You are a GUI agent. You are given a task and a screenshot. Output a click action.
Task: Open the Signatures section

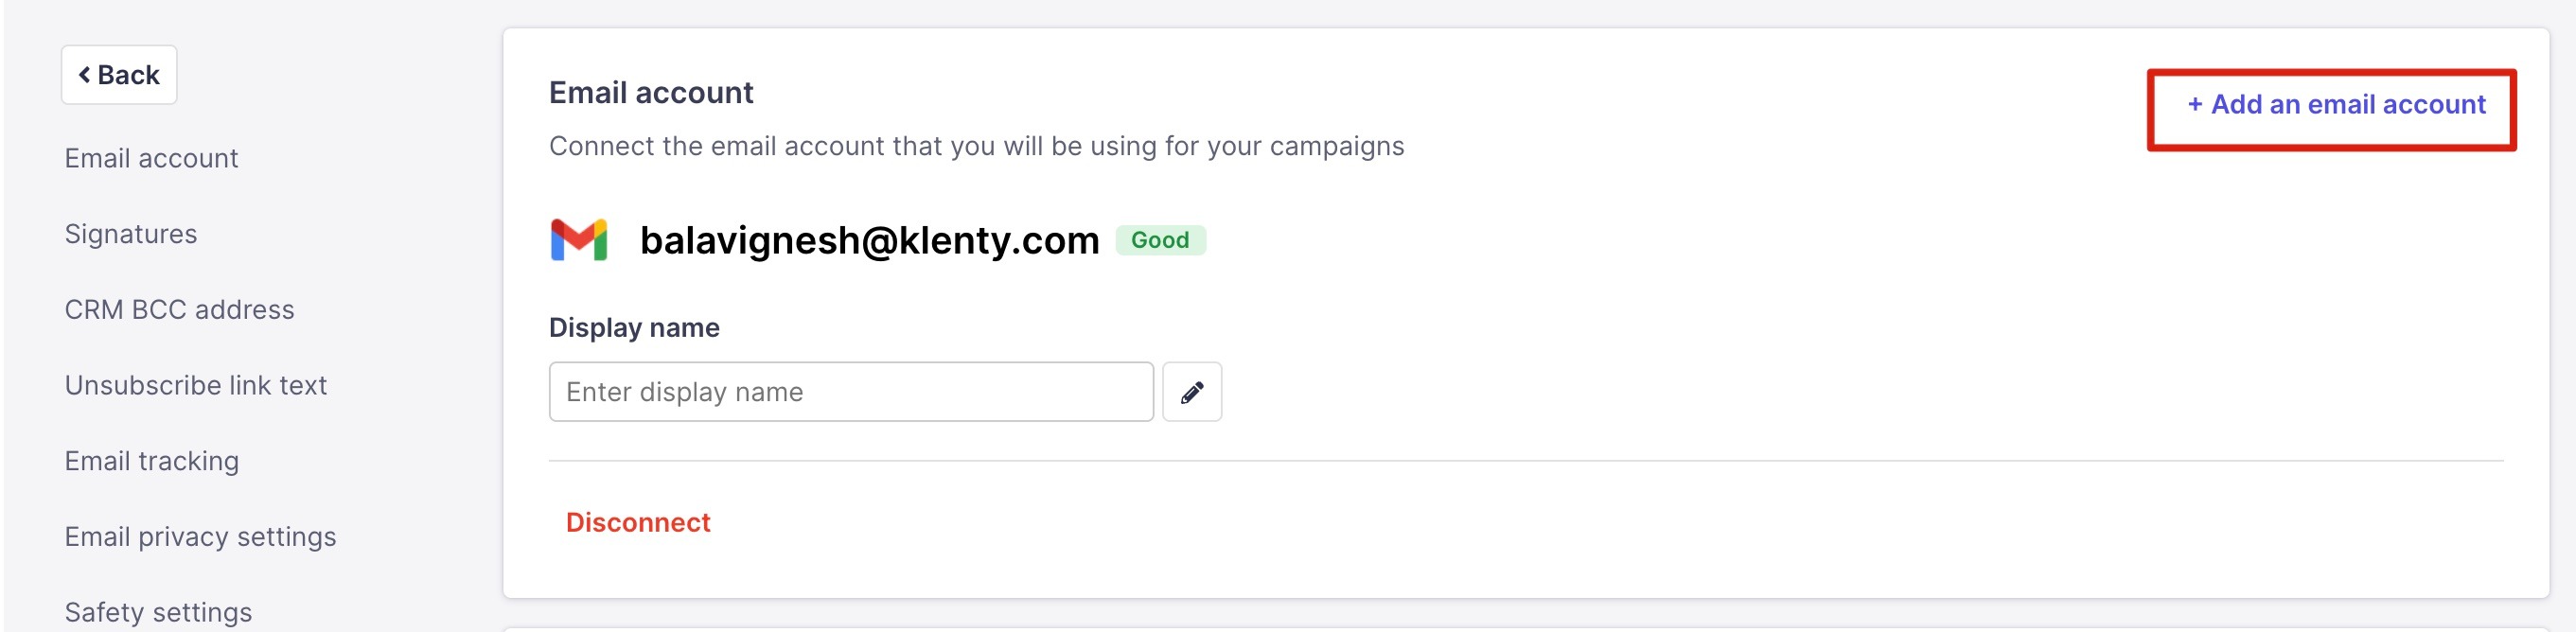[131, 234]
